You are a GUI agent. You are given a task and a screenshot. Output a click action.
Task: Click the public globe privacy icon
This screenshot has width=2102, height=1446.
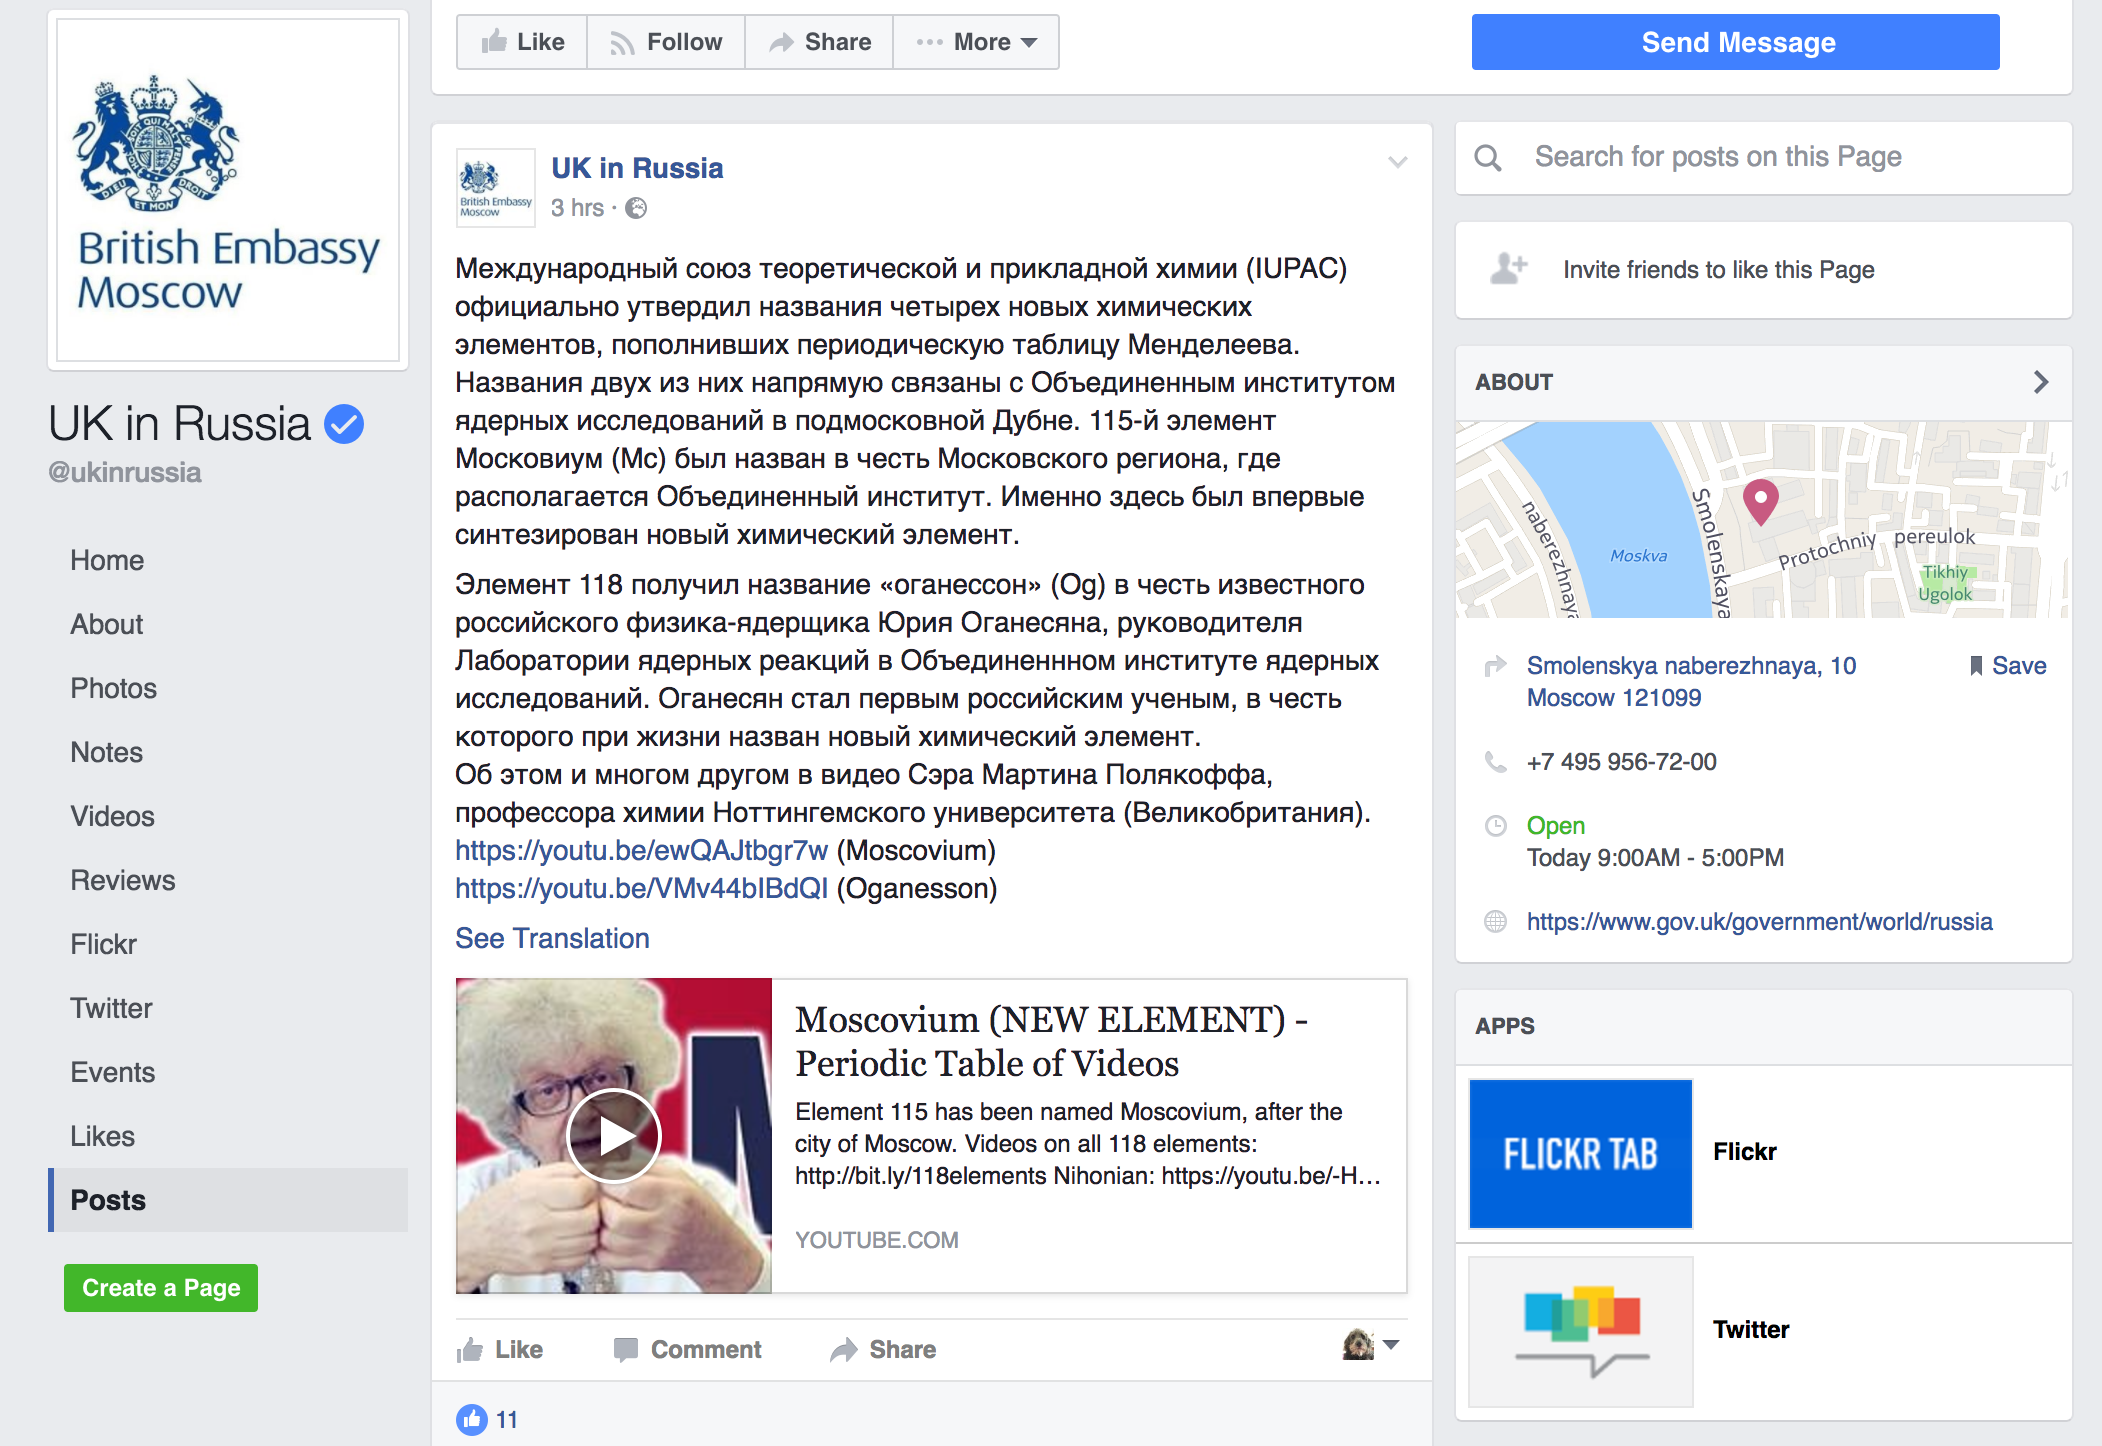tap(636, 208)
